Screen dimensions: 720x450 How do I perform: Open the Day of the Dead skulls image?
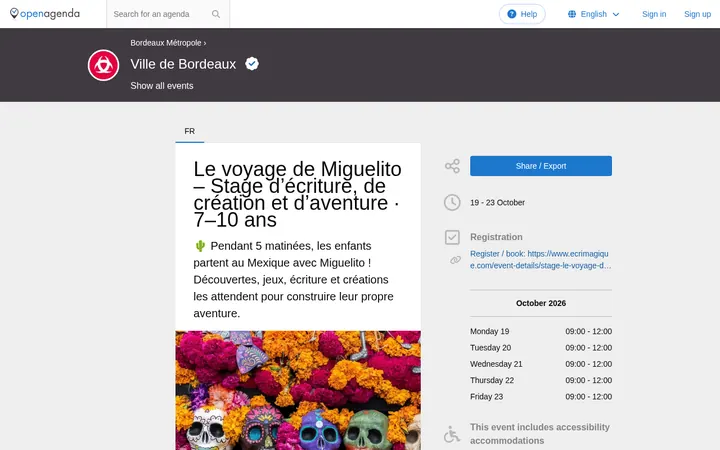pyautogui.click(x=298, y=390)
